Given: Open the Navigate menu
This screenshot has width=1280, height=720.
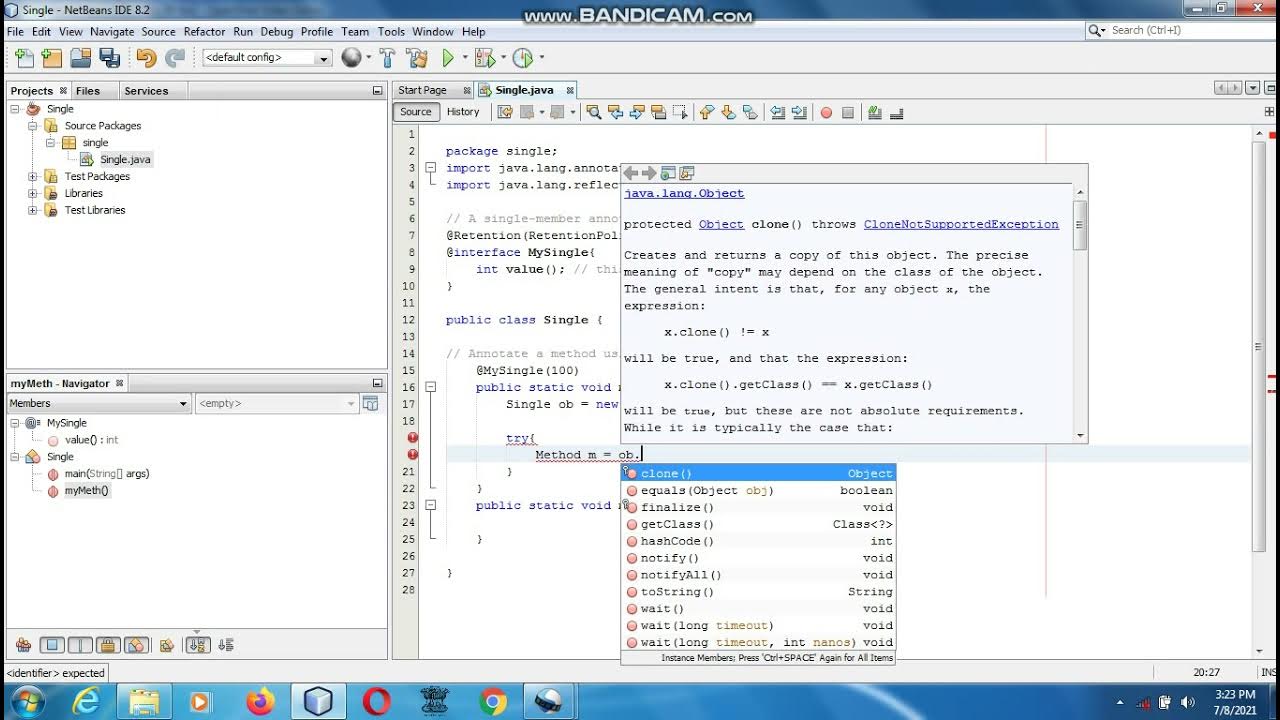Looking at the screenshot, I should 111,31.
